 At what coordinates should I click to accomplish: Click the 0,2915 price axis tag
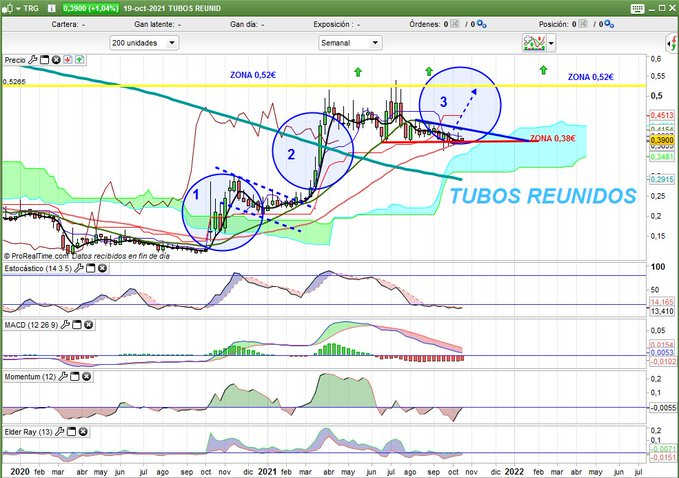point(663,179)
